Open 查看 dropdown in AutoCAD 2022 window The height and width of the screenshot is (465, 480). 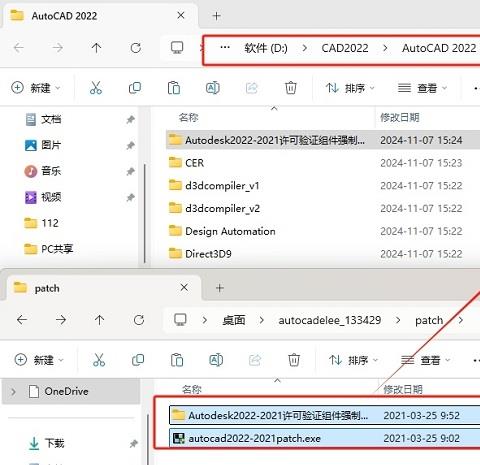(422, 88)
